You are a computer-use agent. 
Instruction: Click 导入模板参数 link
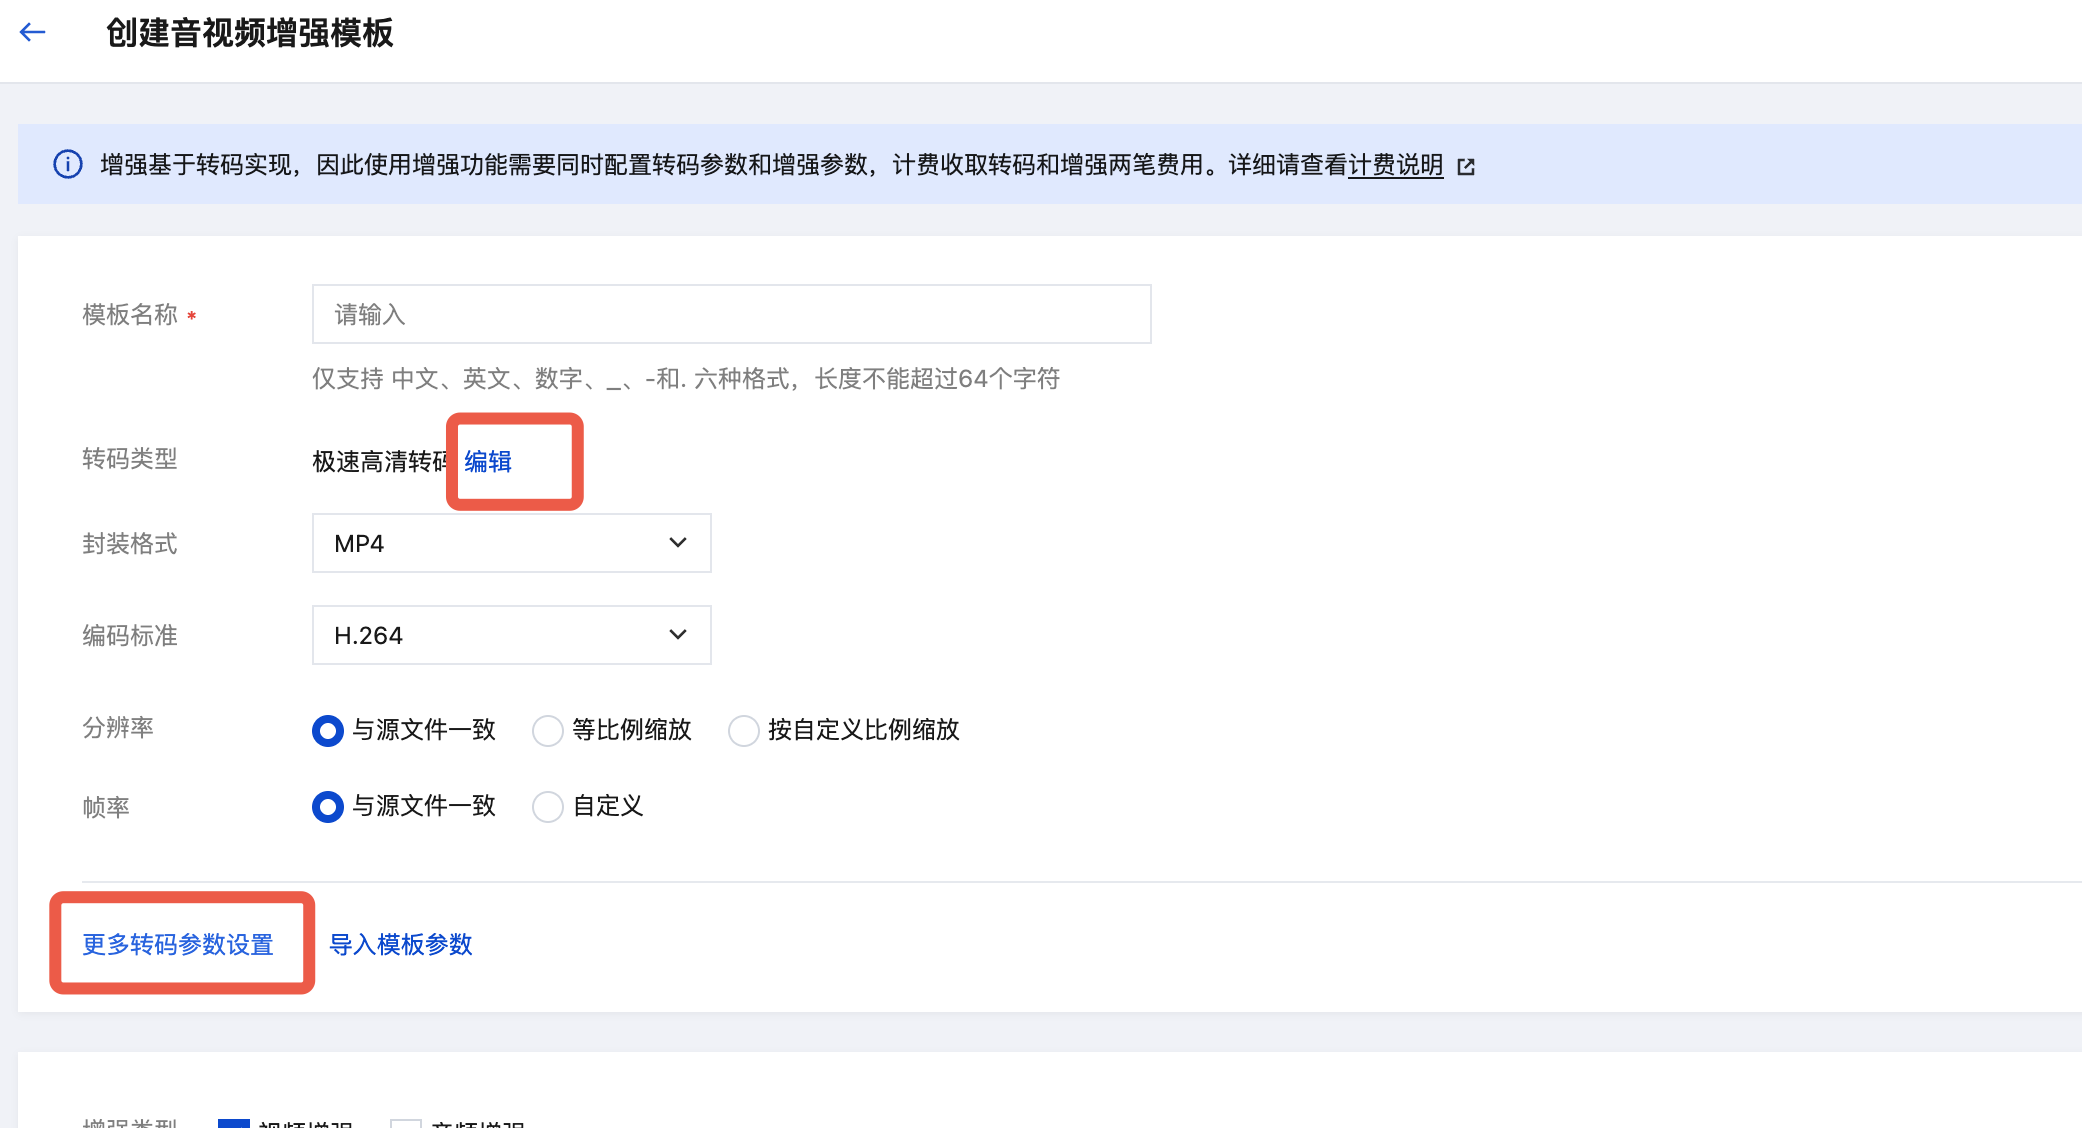(401, 945)
